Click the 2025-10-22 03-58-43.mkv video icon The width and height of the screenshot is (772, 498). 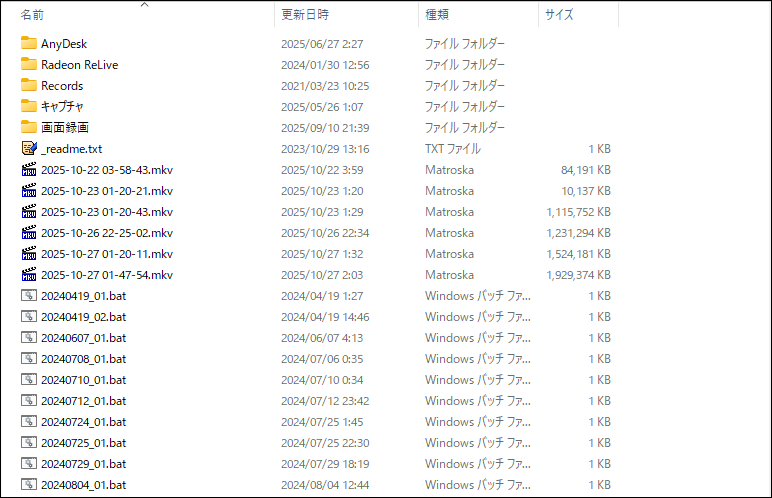(x=28, y=170)
